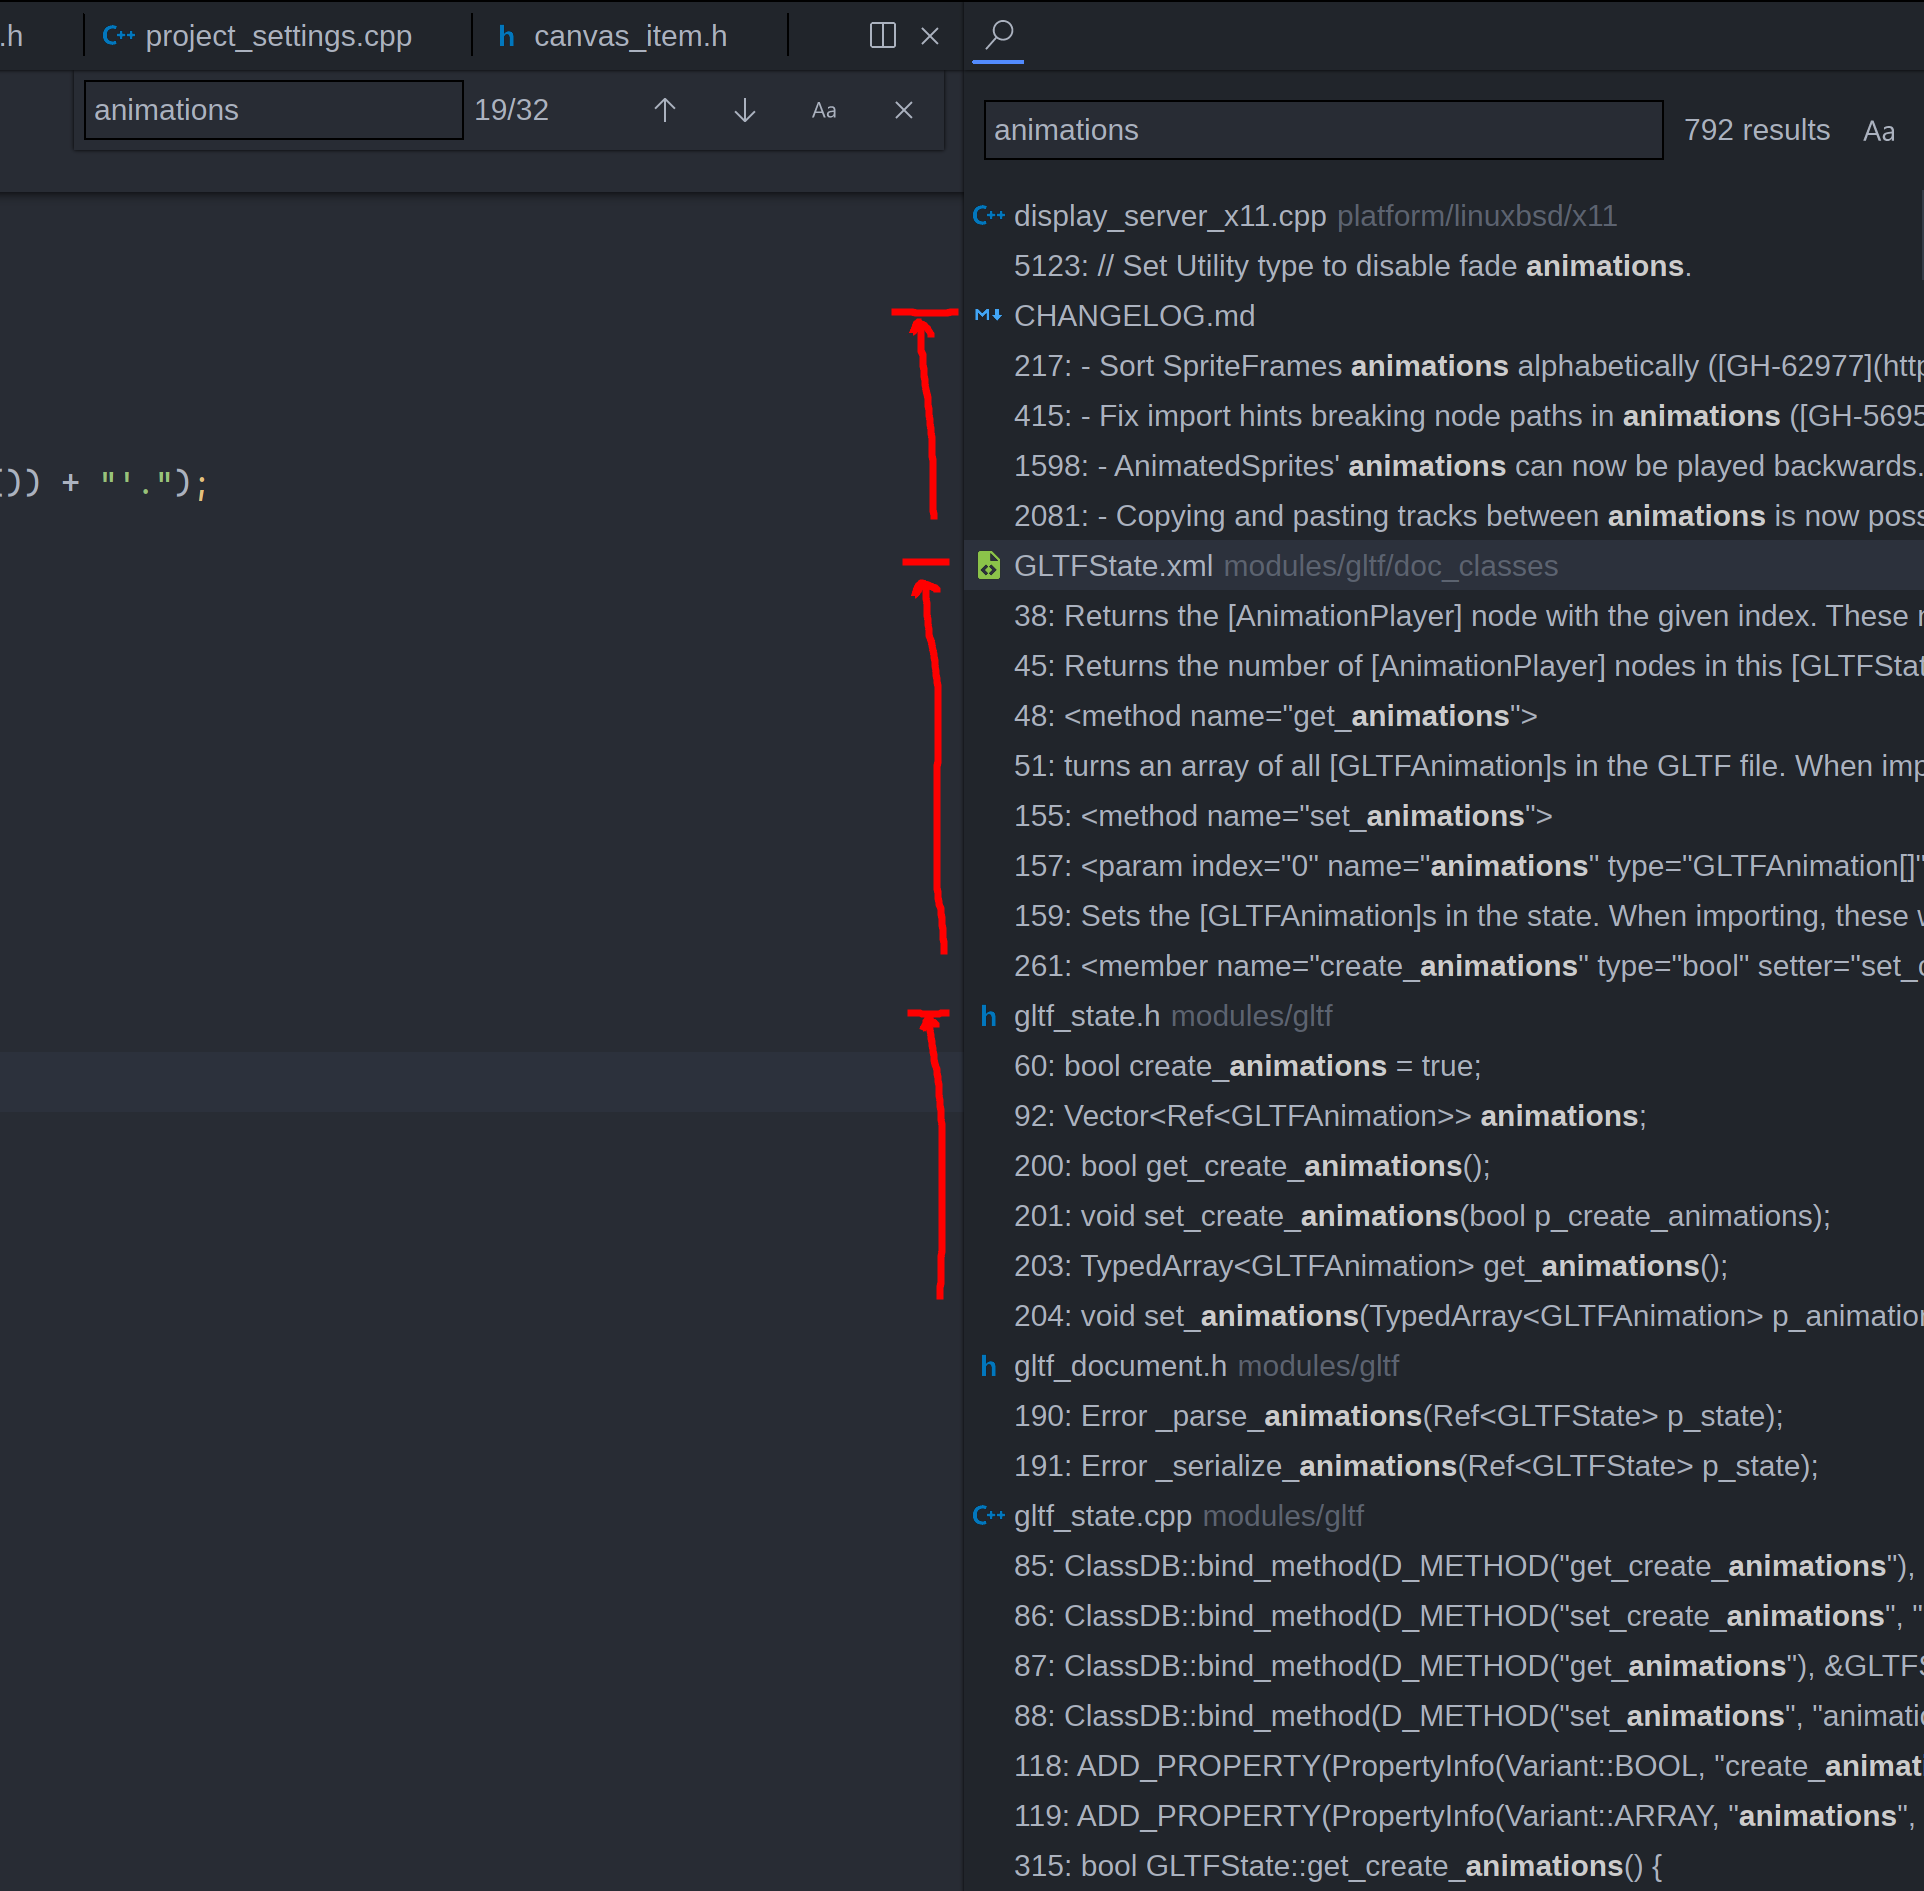1924x1891 pixels.
Task: Open the canvas_item.h tab
Action: (x=631, y=35)
